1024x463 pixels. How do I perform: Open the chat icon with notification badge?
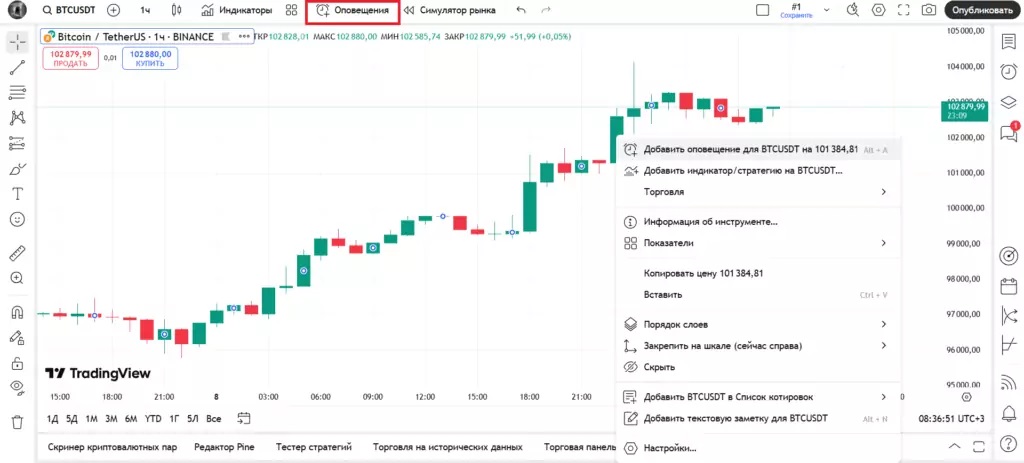click(1009, 133)
